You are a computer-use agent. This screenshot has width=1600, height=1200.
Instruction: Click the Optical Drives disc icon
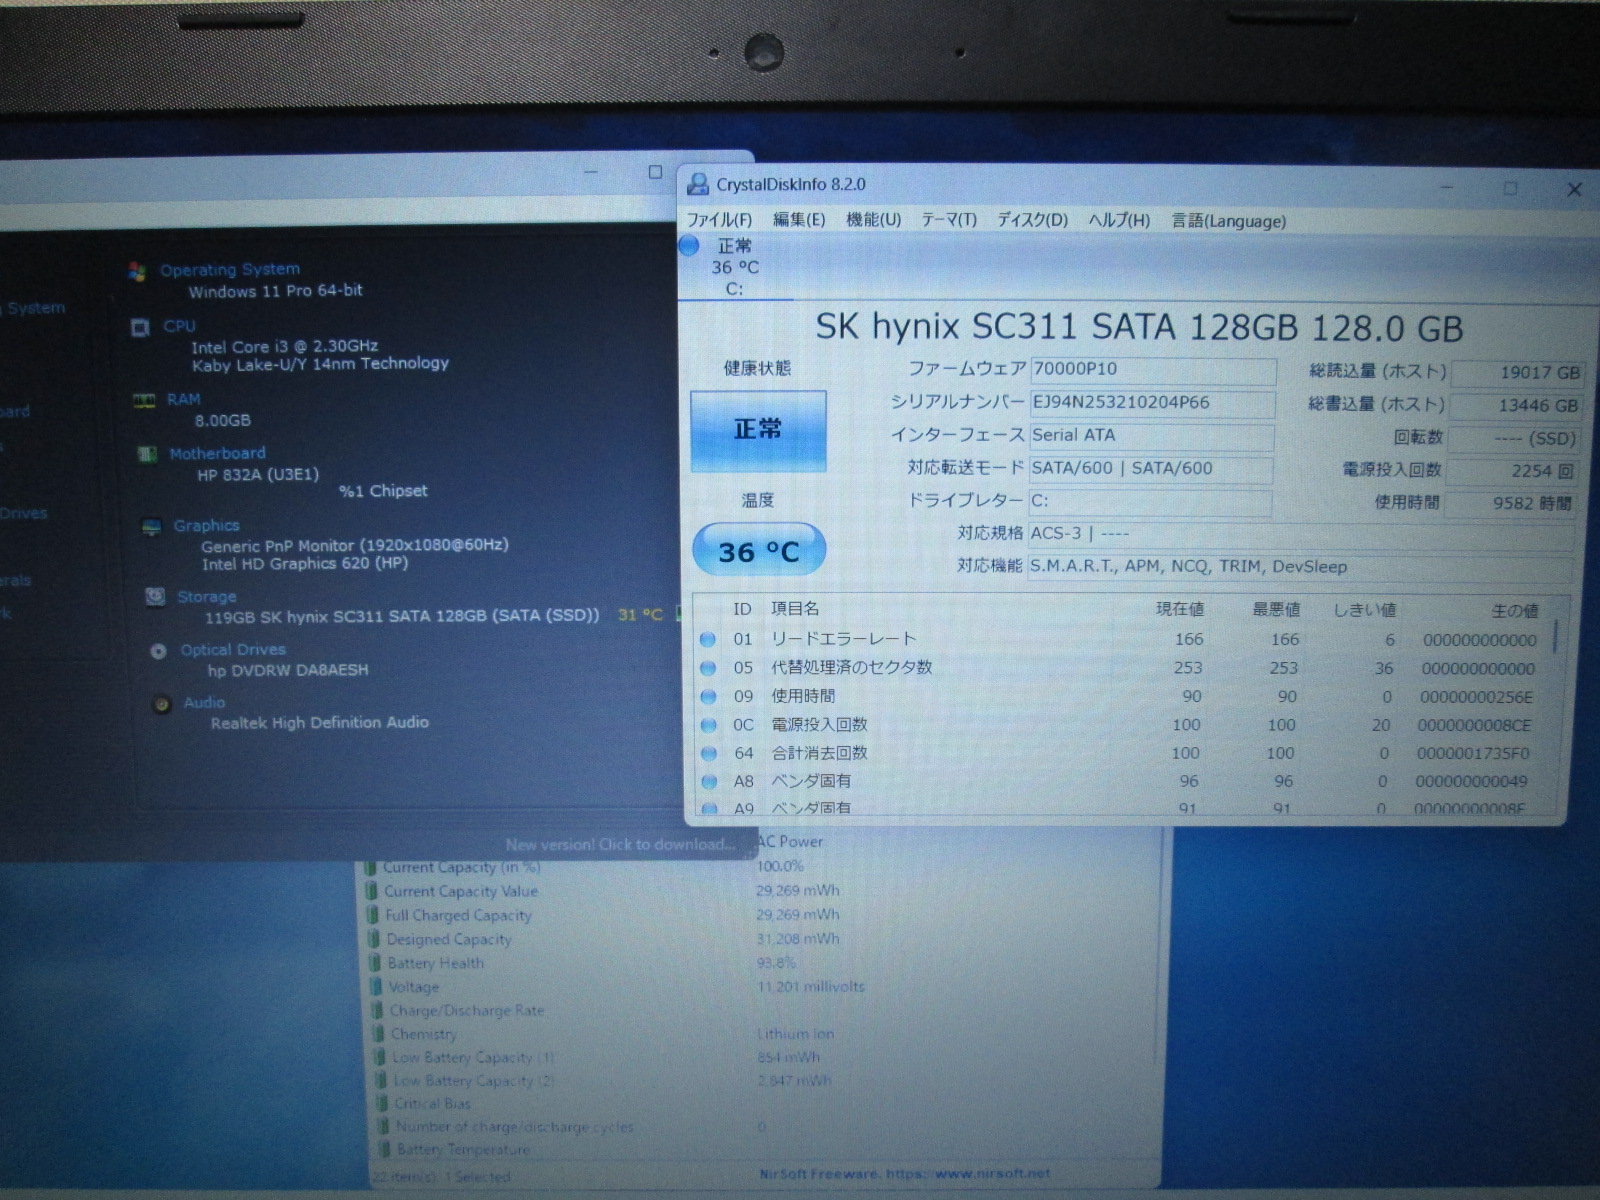pos(158,651)
